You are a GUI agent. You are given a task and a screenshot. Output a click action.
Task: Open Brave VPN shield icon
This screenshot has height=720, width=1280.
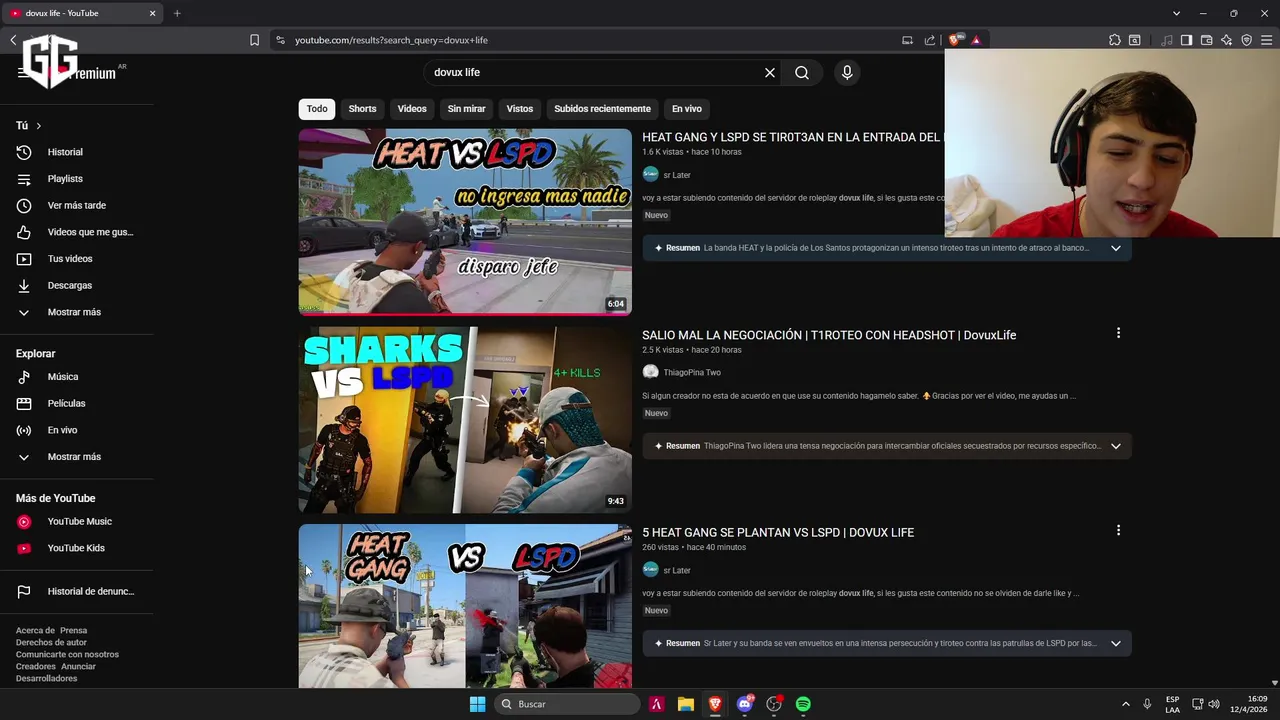click(x=1246, y=40)
